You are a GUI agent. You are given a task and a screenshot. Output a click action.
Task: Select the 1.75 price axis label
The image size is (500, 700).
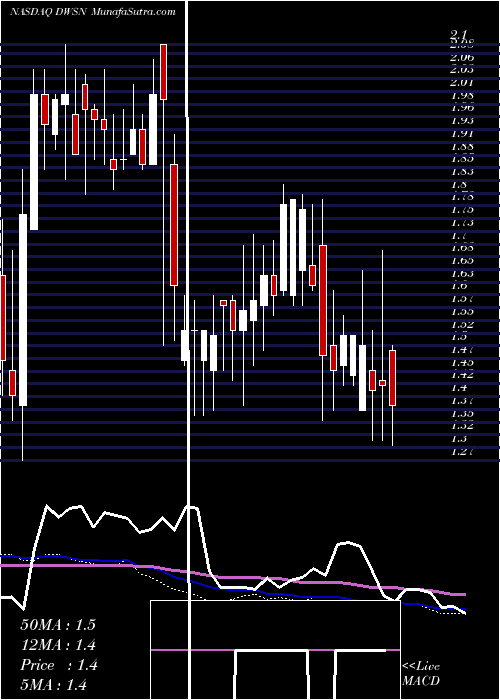(462, 209)
